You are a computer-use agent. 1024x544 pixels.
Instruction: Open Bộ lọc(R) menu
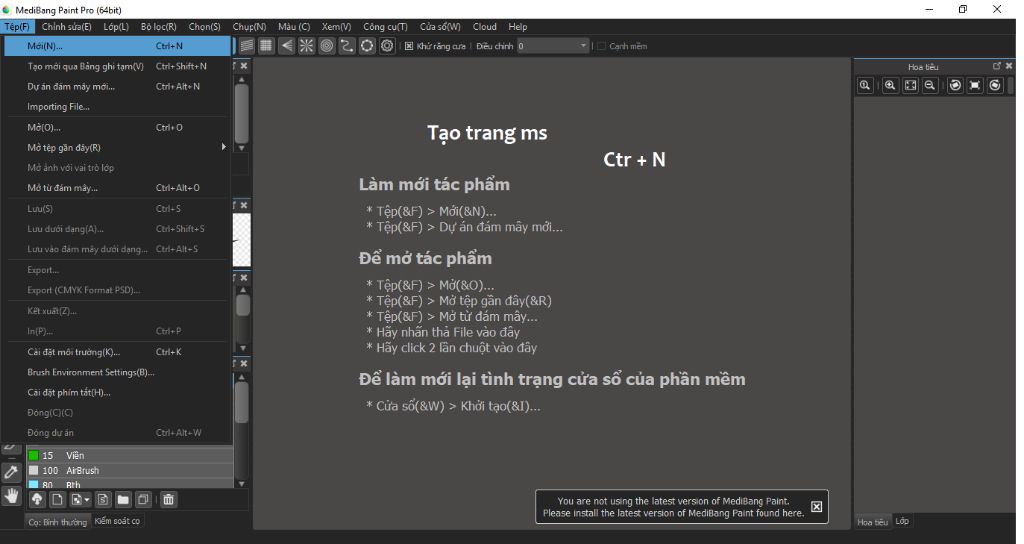159,27
